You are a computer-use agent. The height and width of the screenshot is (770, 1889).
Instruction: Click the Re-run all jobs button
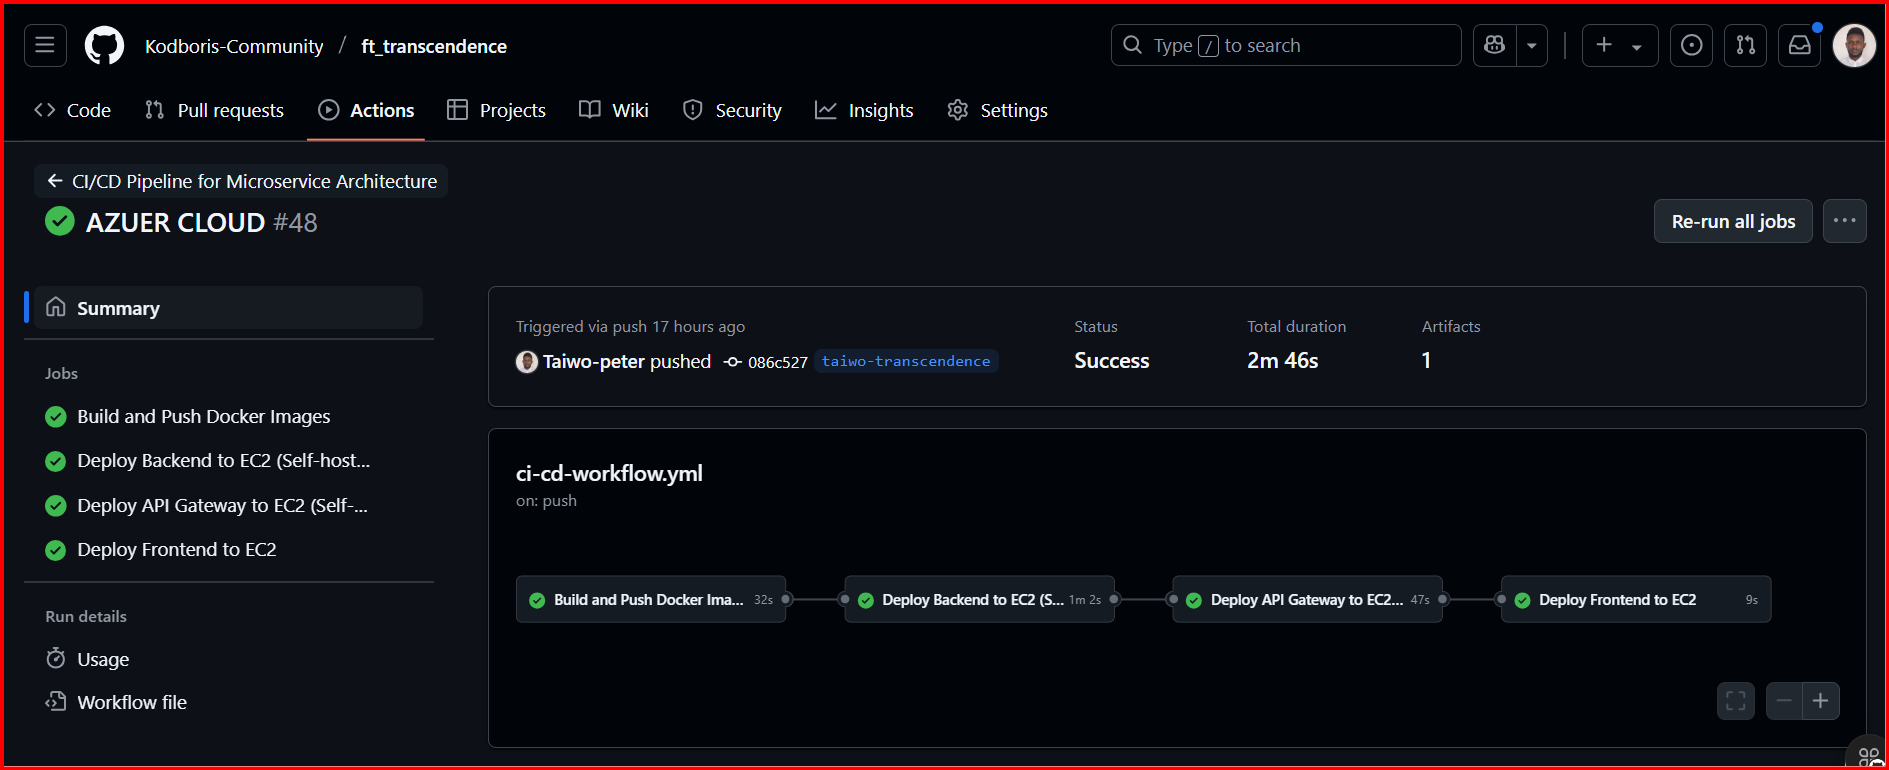(x=1733, y=221)
